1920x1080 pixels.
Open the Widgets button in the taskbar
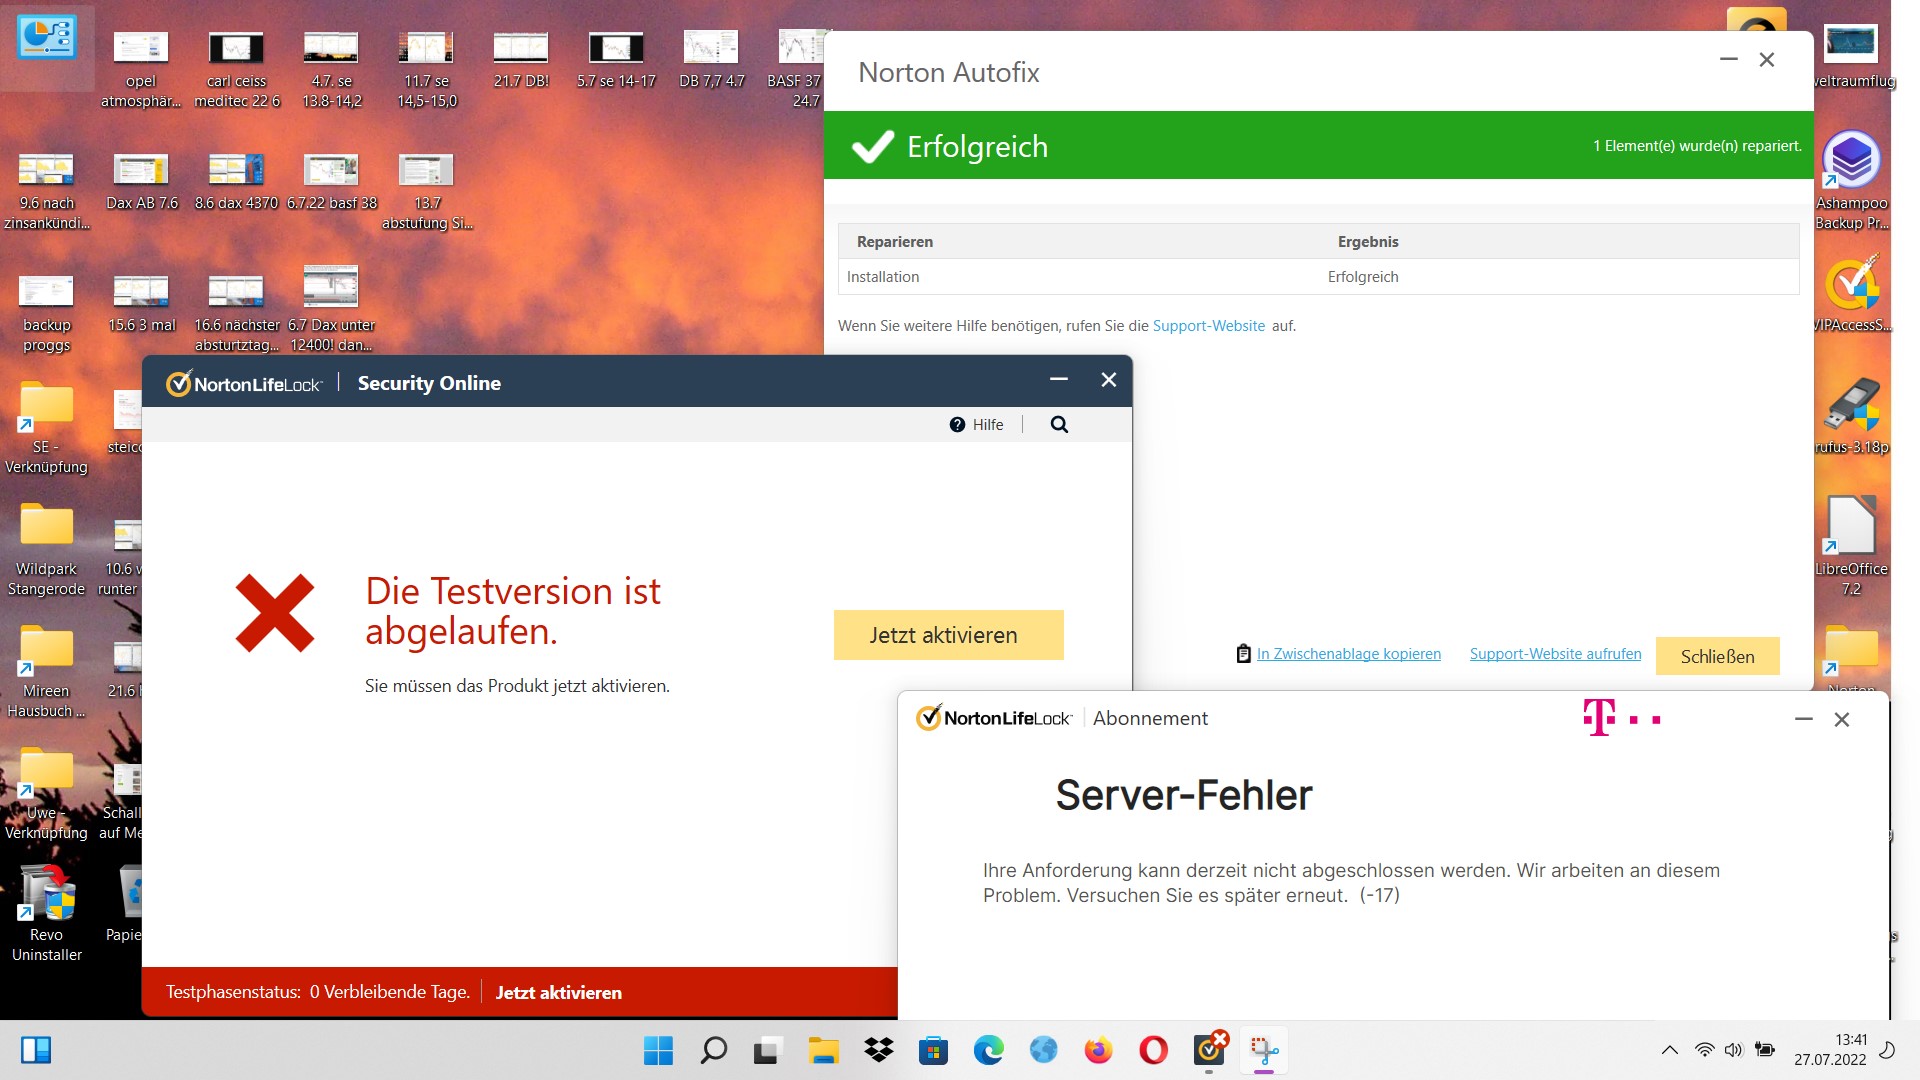click(36, 1051)
